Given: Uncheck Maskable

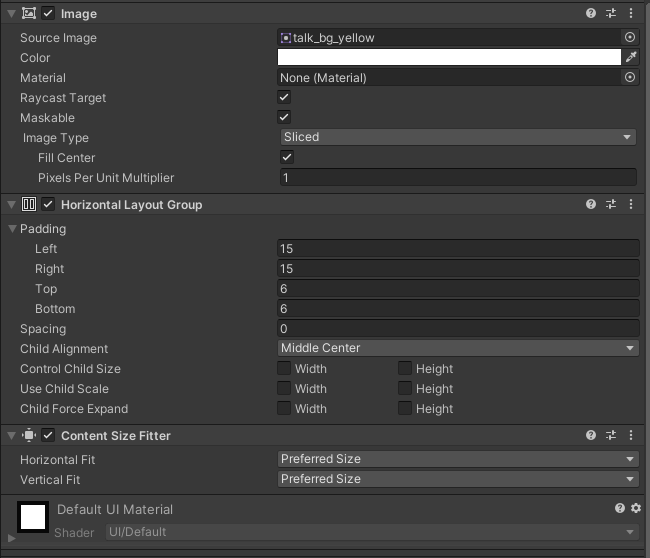Looking at the screenshot, I should (x=284, y=117).
